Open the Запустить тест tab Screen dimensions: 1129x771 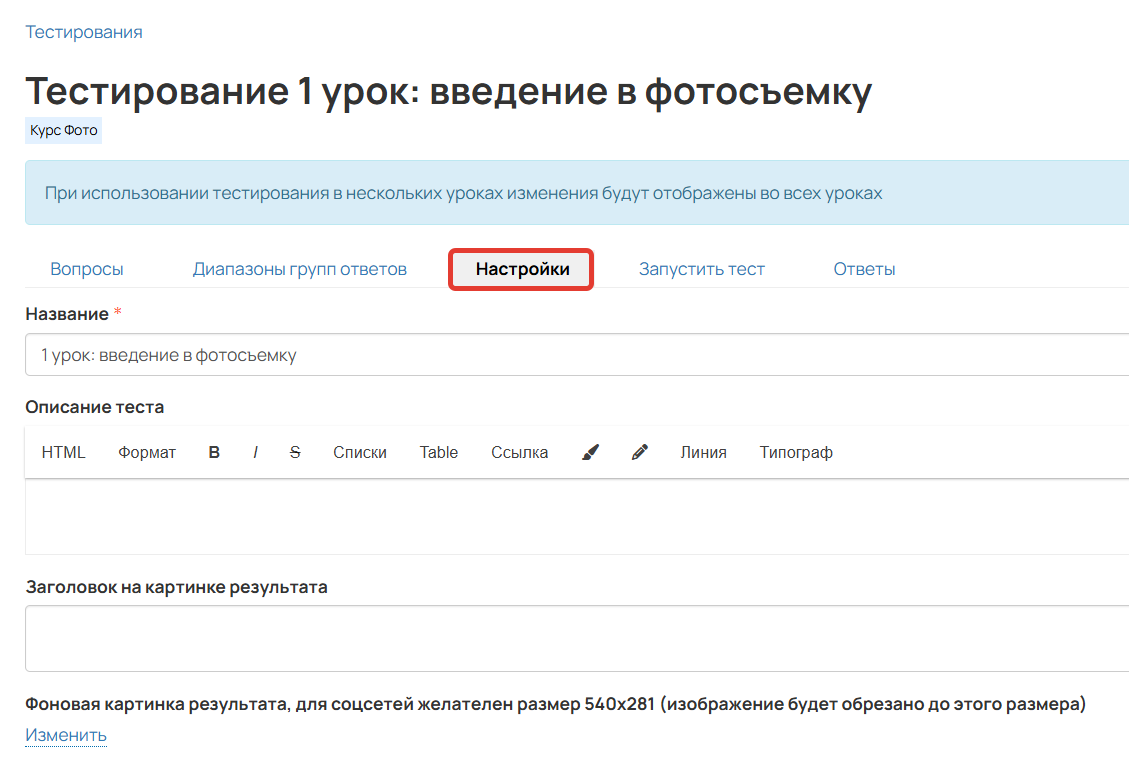coord(701,268)
